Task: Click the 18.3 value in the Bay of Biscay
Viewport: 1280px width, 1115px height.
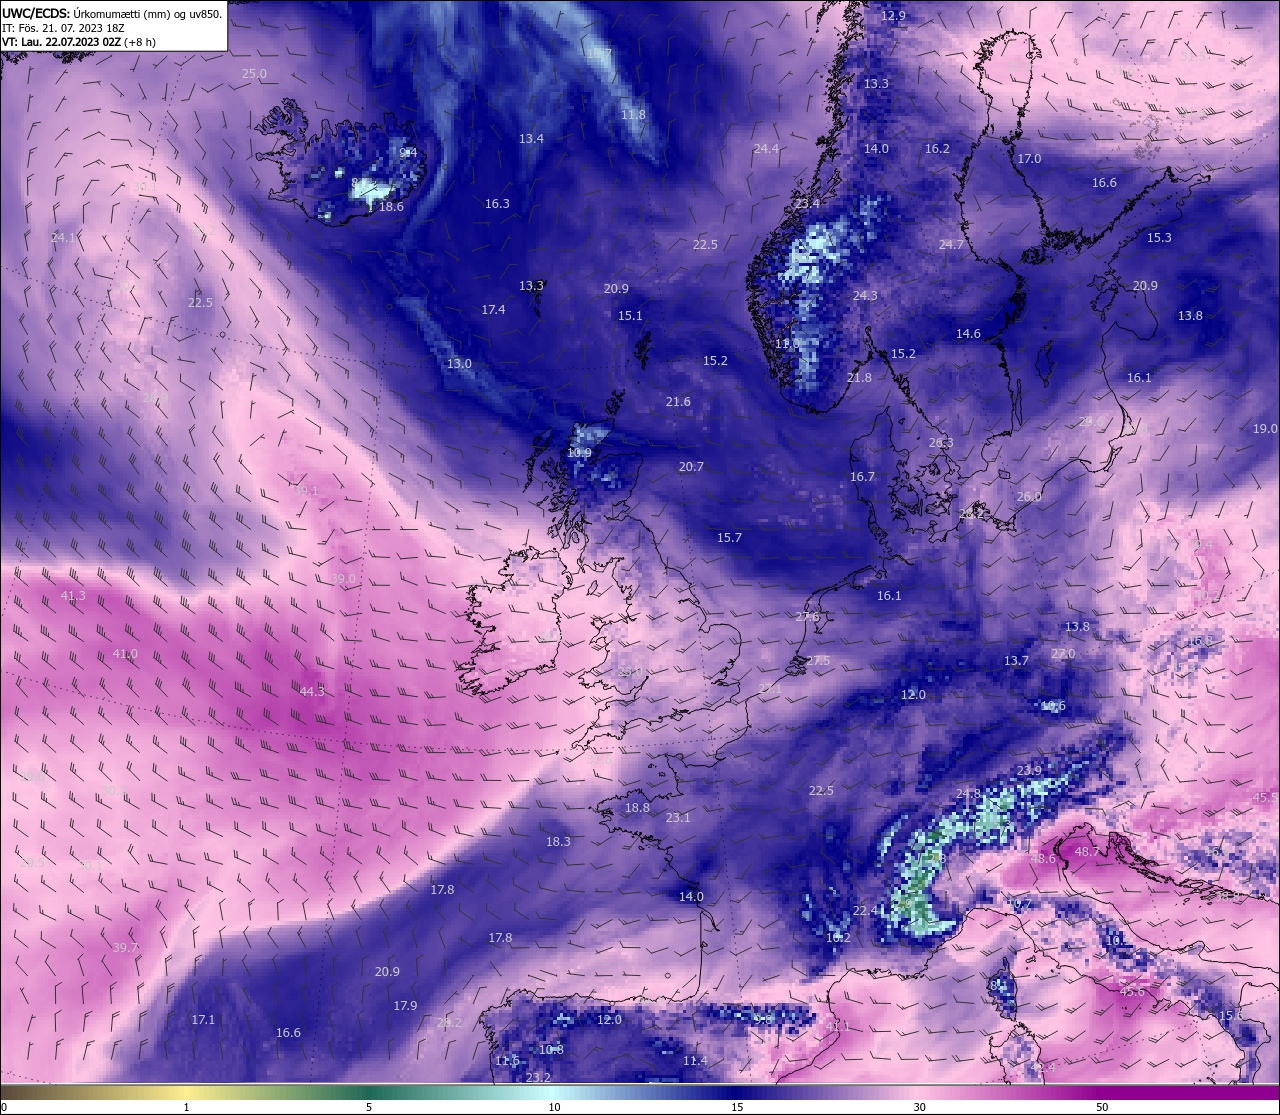Action: pos(558,841)
